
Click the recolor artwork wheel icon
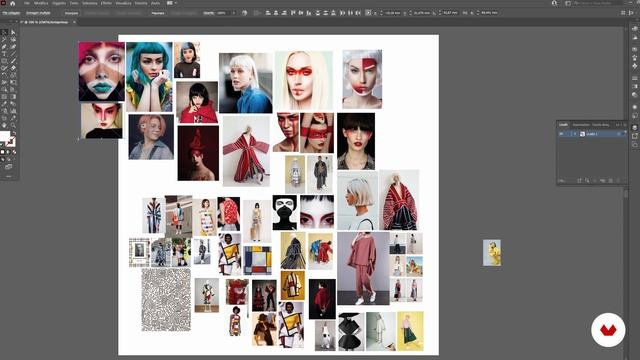click(244, 13)
